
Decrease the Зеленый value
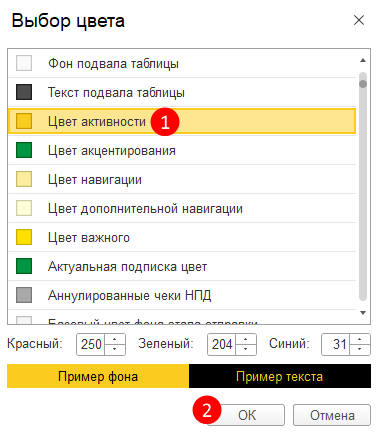(x=246, y=349)
